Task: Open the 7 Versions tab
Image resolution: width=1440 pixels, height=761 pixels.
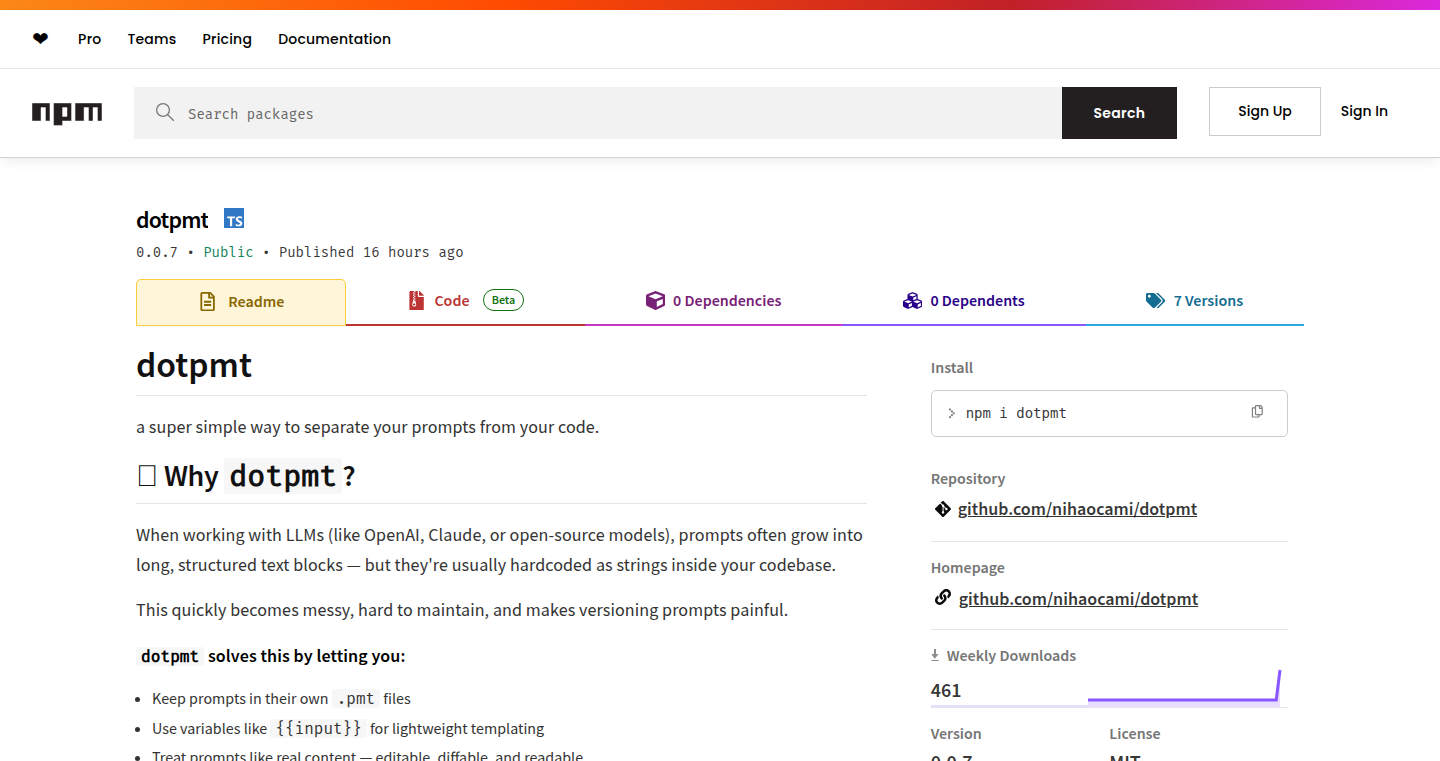Action: pos(1194,301)
